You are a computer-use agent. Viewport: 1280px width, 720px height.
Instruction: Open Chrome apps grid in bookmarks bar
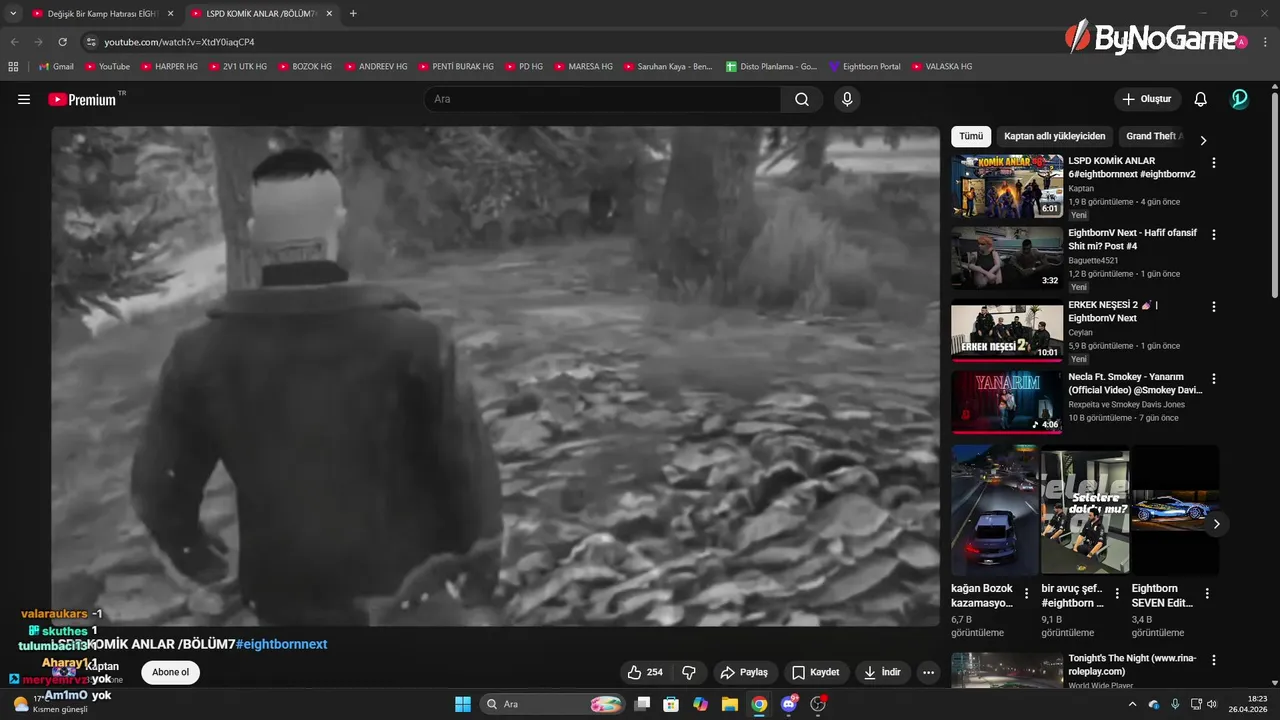(13, 66)
